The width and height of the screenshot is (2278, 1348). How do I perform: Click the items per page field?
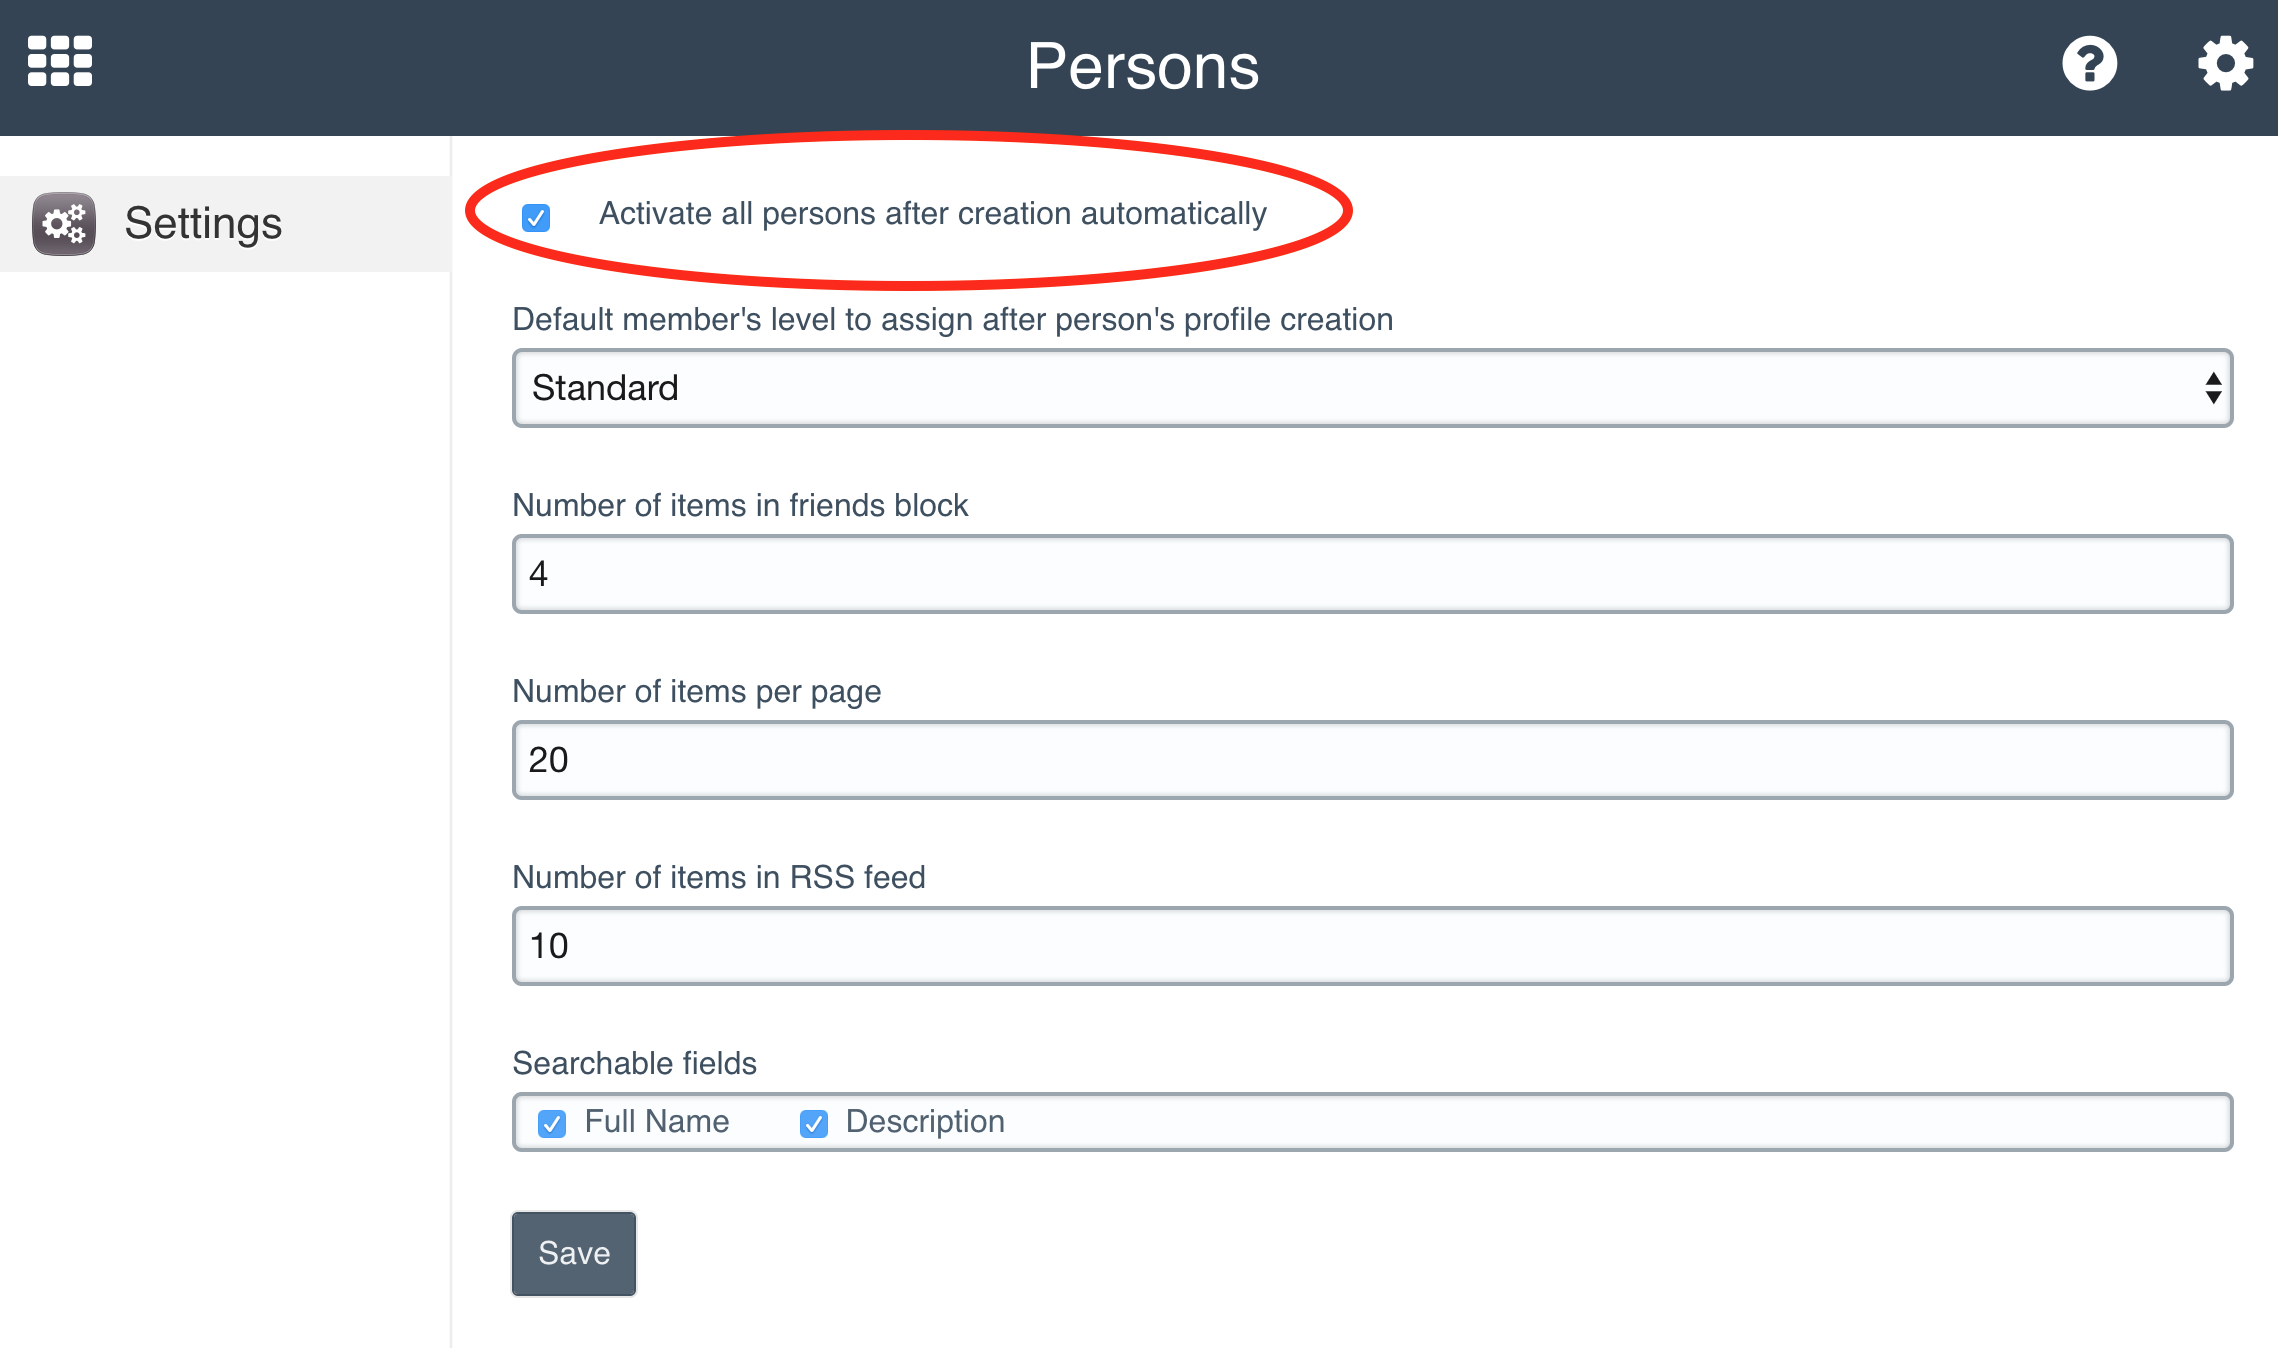(1371, 760)
